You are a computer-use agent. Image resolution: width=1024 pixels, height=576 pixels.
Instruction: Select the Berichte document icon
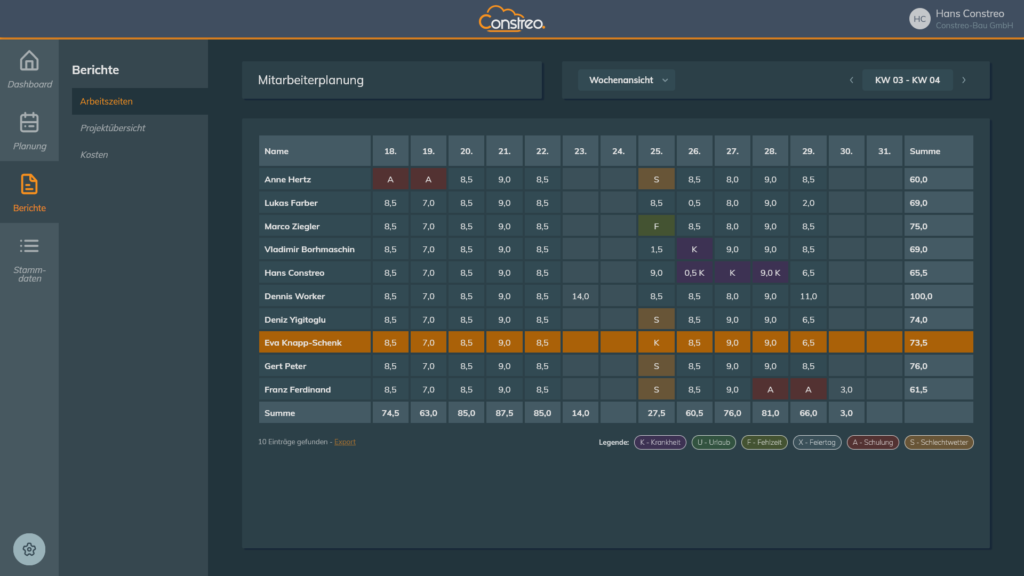(29, 184)
